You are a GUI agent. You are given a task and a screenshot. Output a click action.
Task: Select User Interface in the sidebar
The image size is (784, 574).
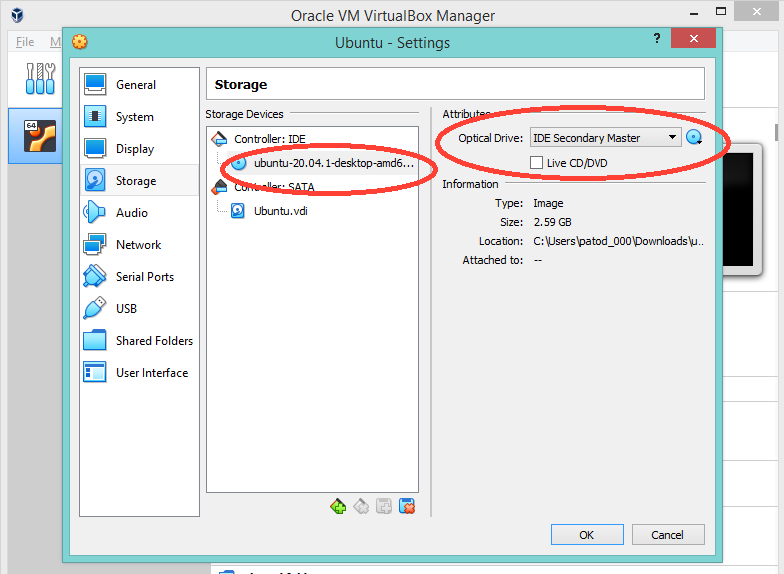[x=139, y=372]
